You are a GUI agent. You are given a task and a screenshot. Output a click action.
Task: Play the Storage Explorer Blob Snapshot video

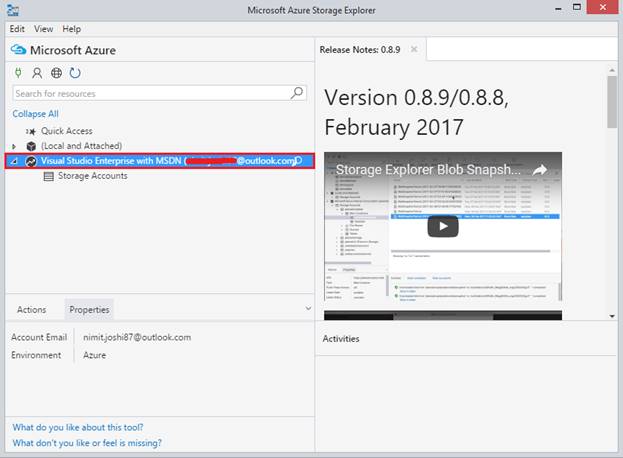[443, 226]
